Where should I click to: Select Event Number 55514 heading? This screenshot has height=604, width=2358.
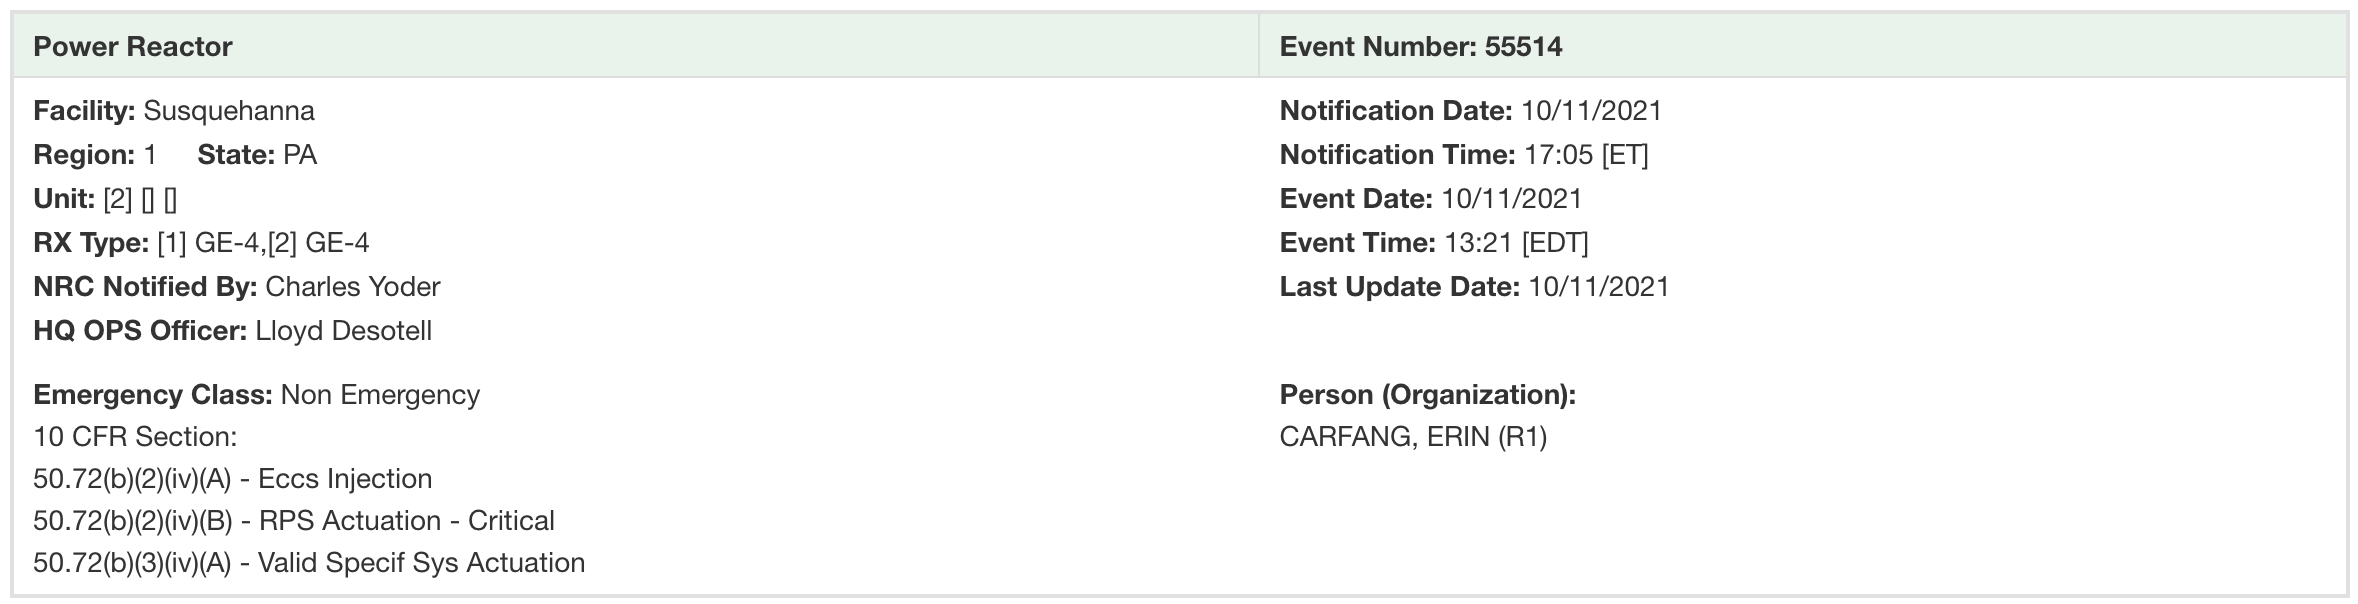click(1420, 47)
